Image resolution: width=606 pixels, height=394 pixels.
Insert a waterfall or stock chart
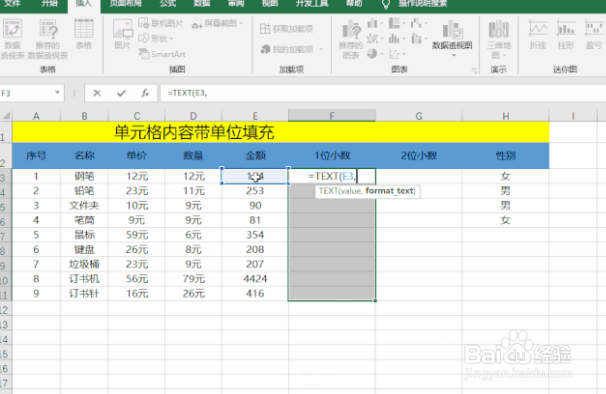[419, 24]
